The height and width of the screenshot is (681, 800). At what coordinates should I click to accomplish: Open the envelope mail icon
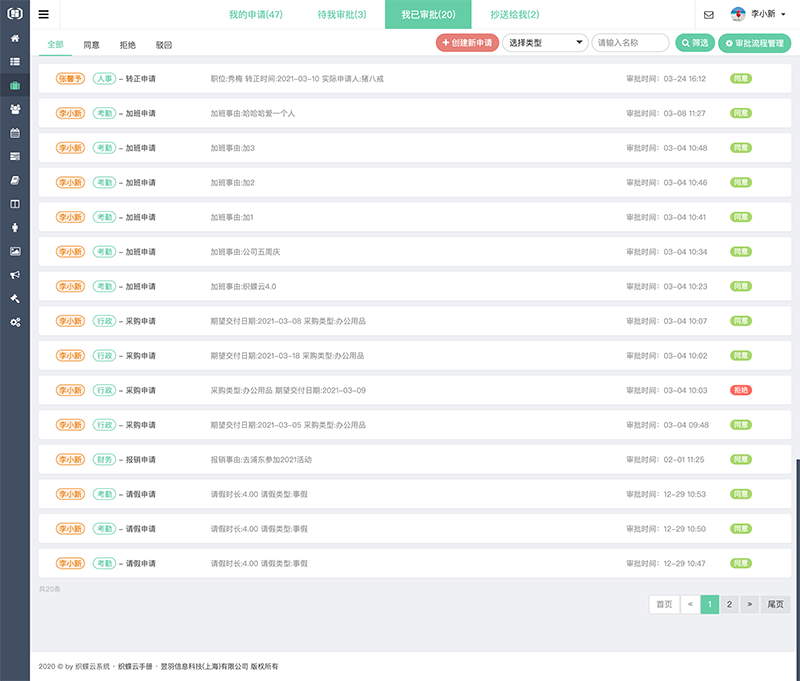(708, 15)
